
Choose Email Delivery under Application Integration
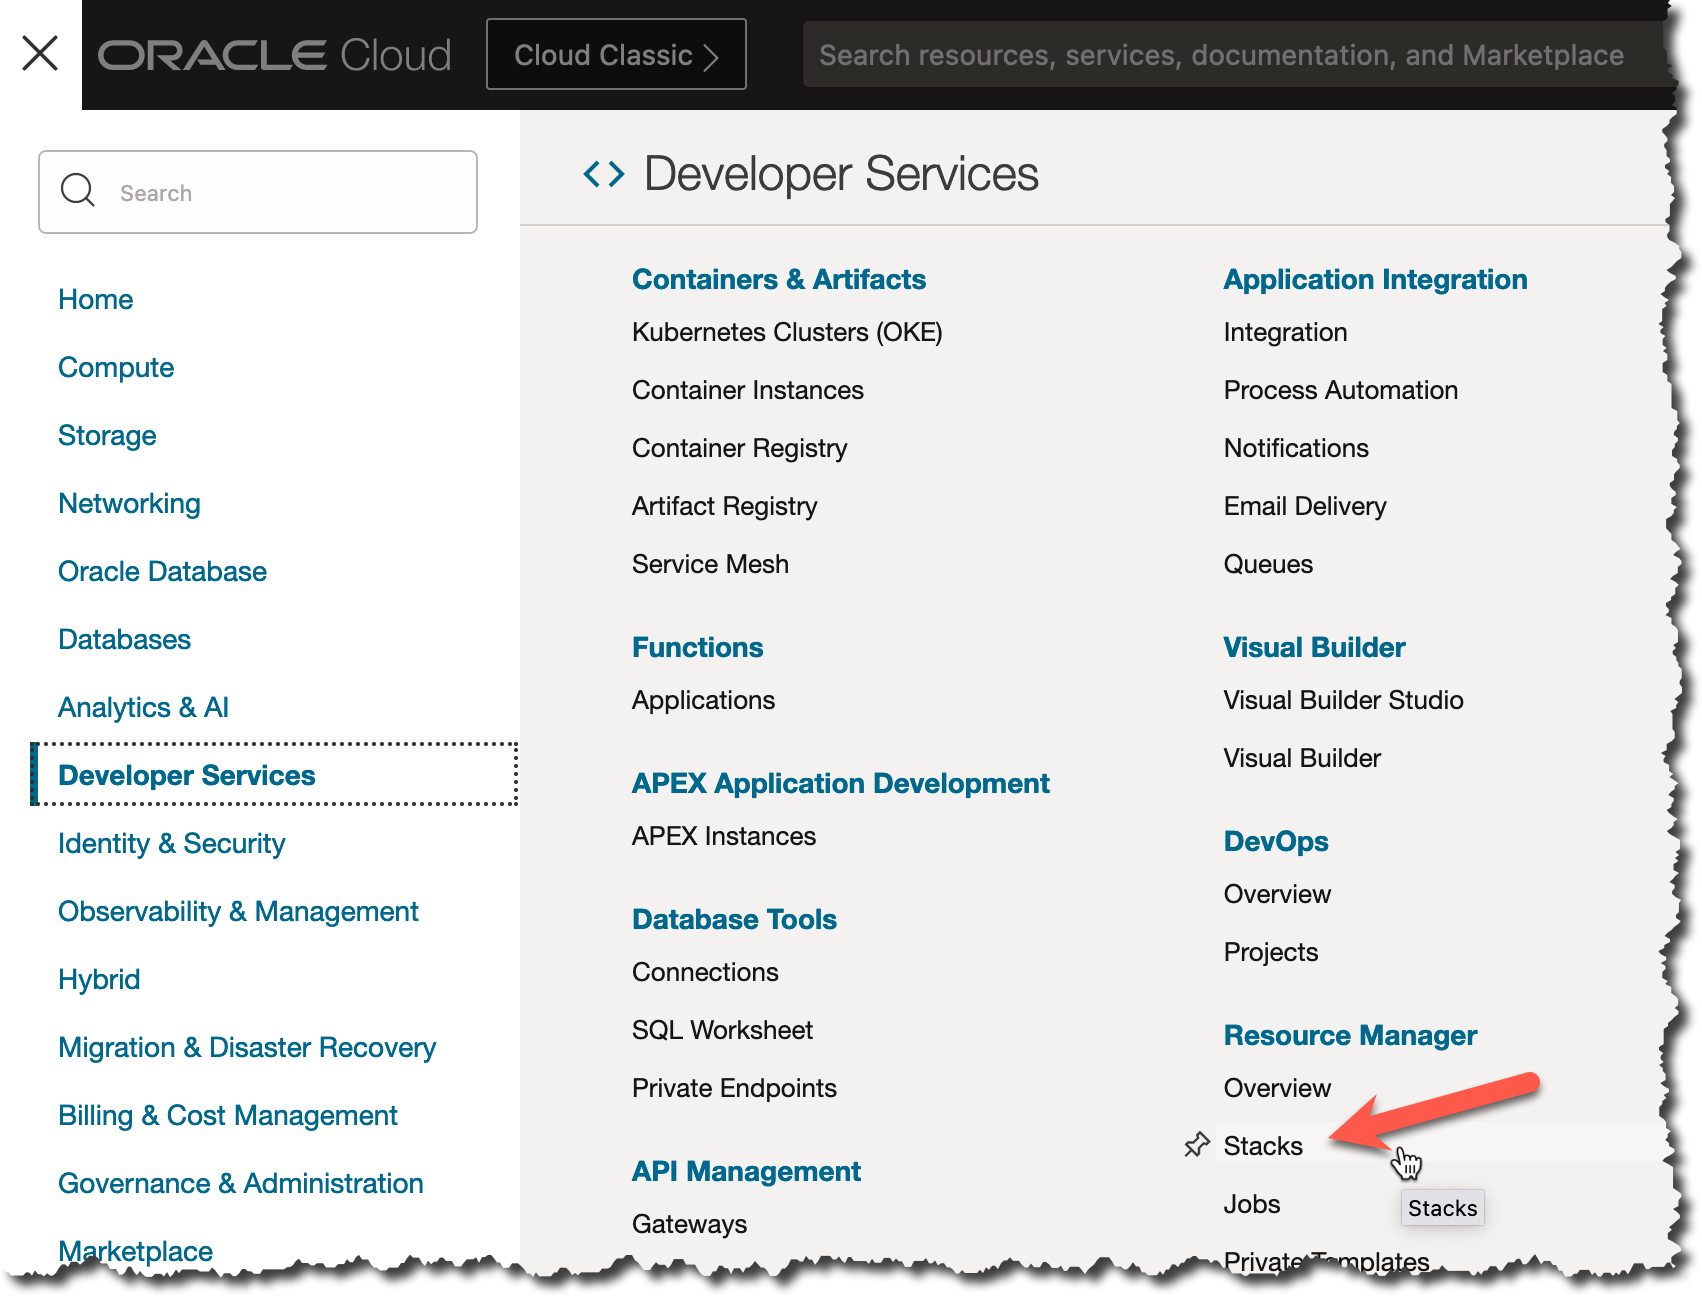[1305, 506]
